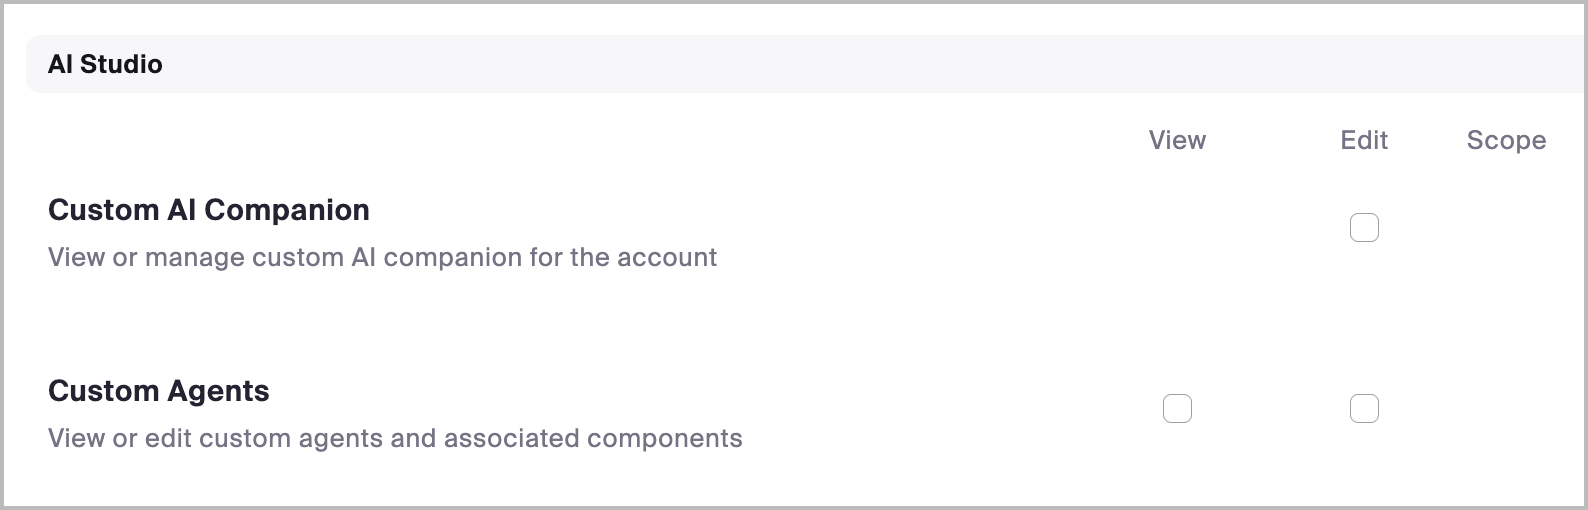1588x510 pixels.
Task: Click the Custom Agents description text
Action: (x=395, y=438)
